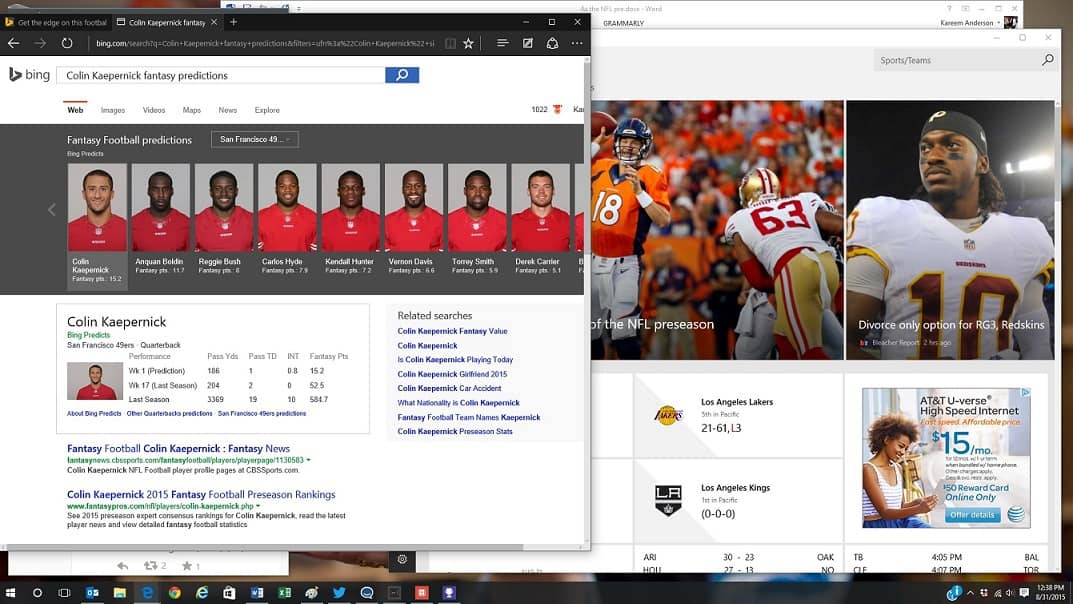
Task: Click search icon in Sports/Teams box
Action: 1047,60
